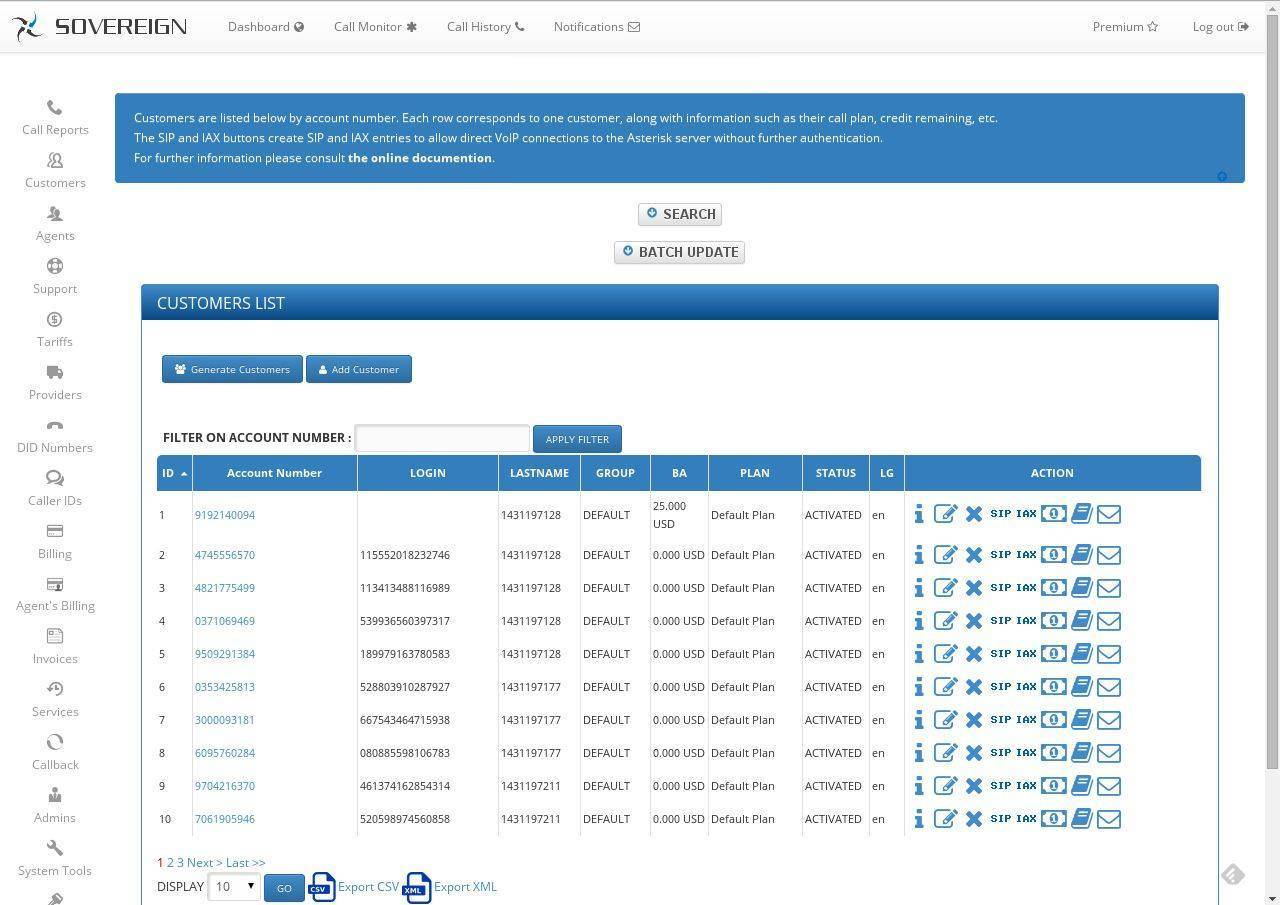
Task: Export customer list as CSV
Action: click(x=354, y=887)
